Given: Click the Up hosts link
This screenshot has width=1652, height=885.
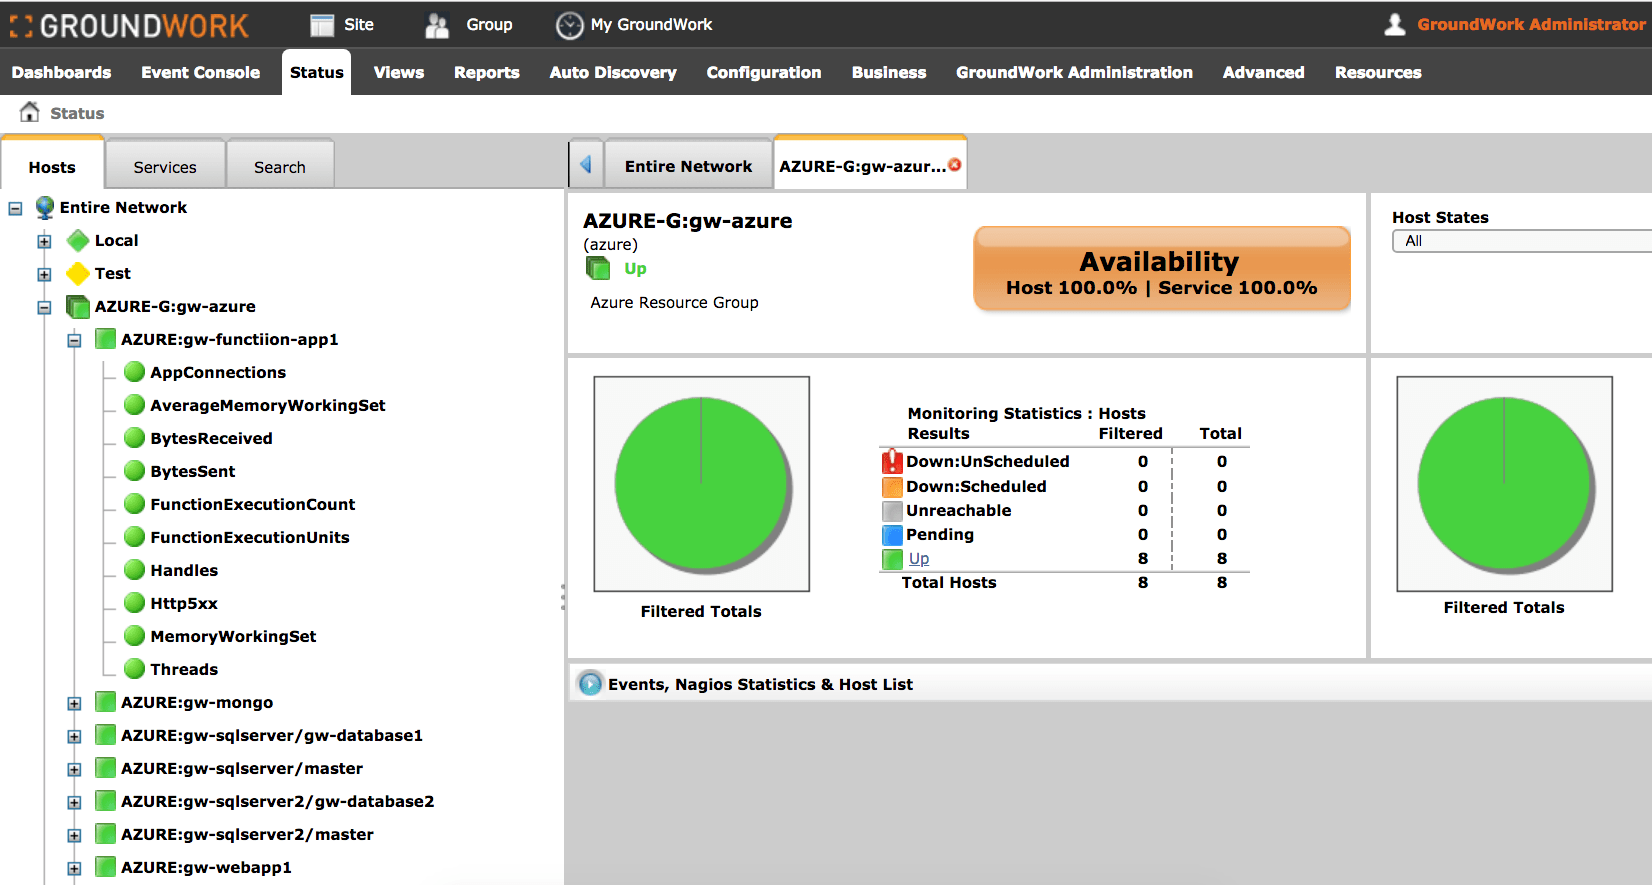Looking at the screenshot, I should (x=919, y=558).
